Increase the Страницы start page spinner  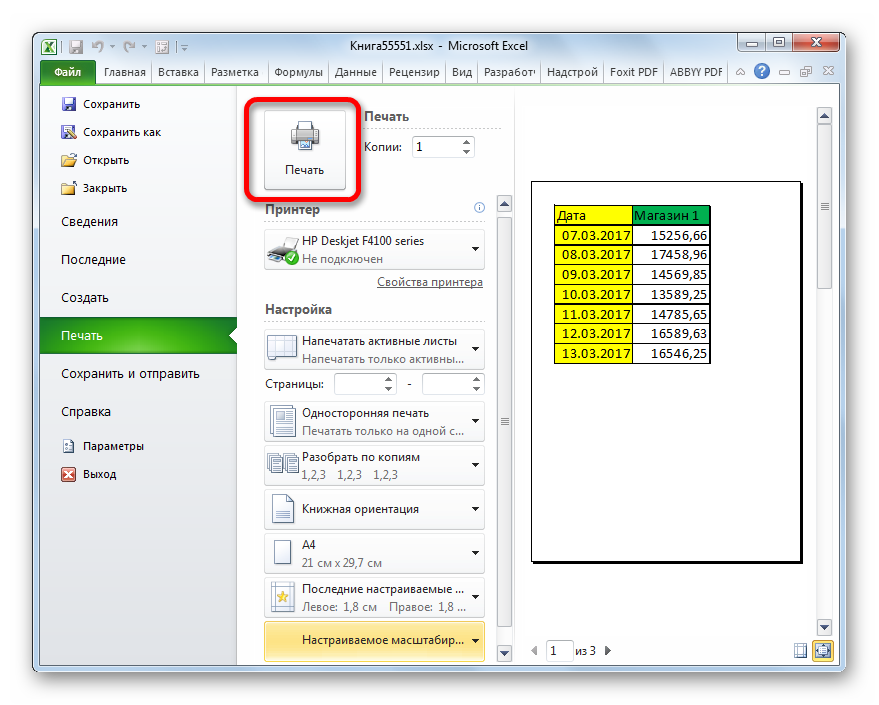coord(389,379)
